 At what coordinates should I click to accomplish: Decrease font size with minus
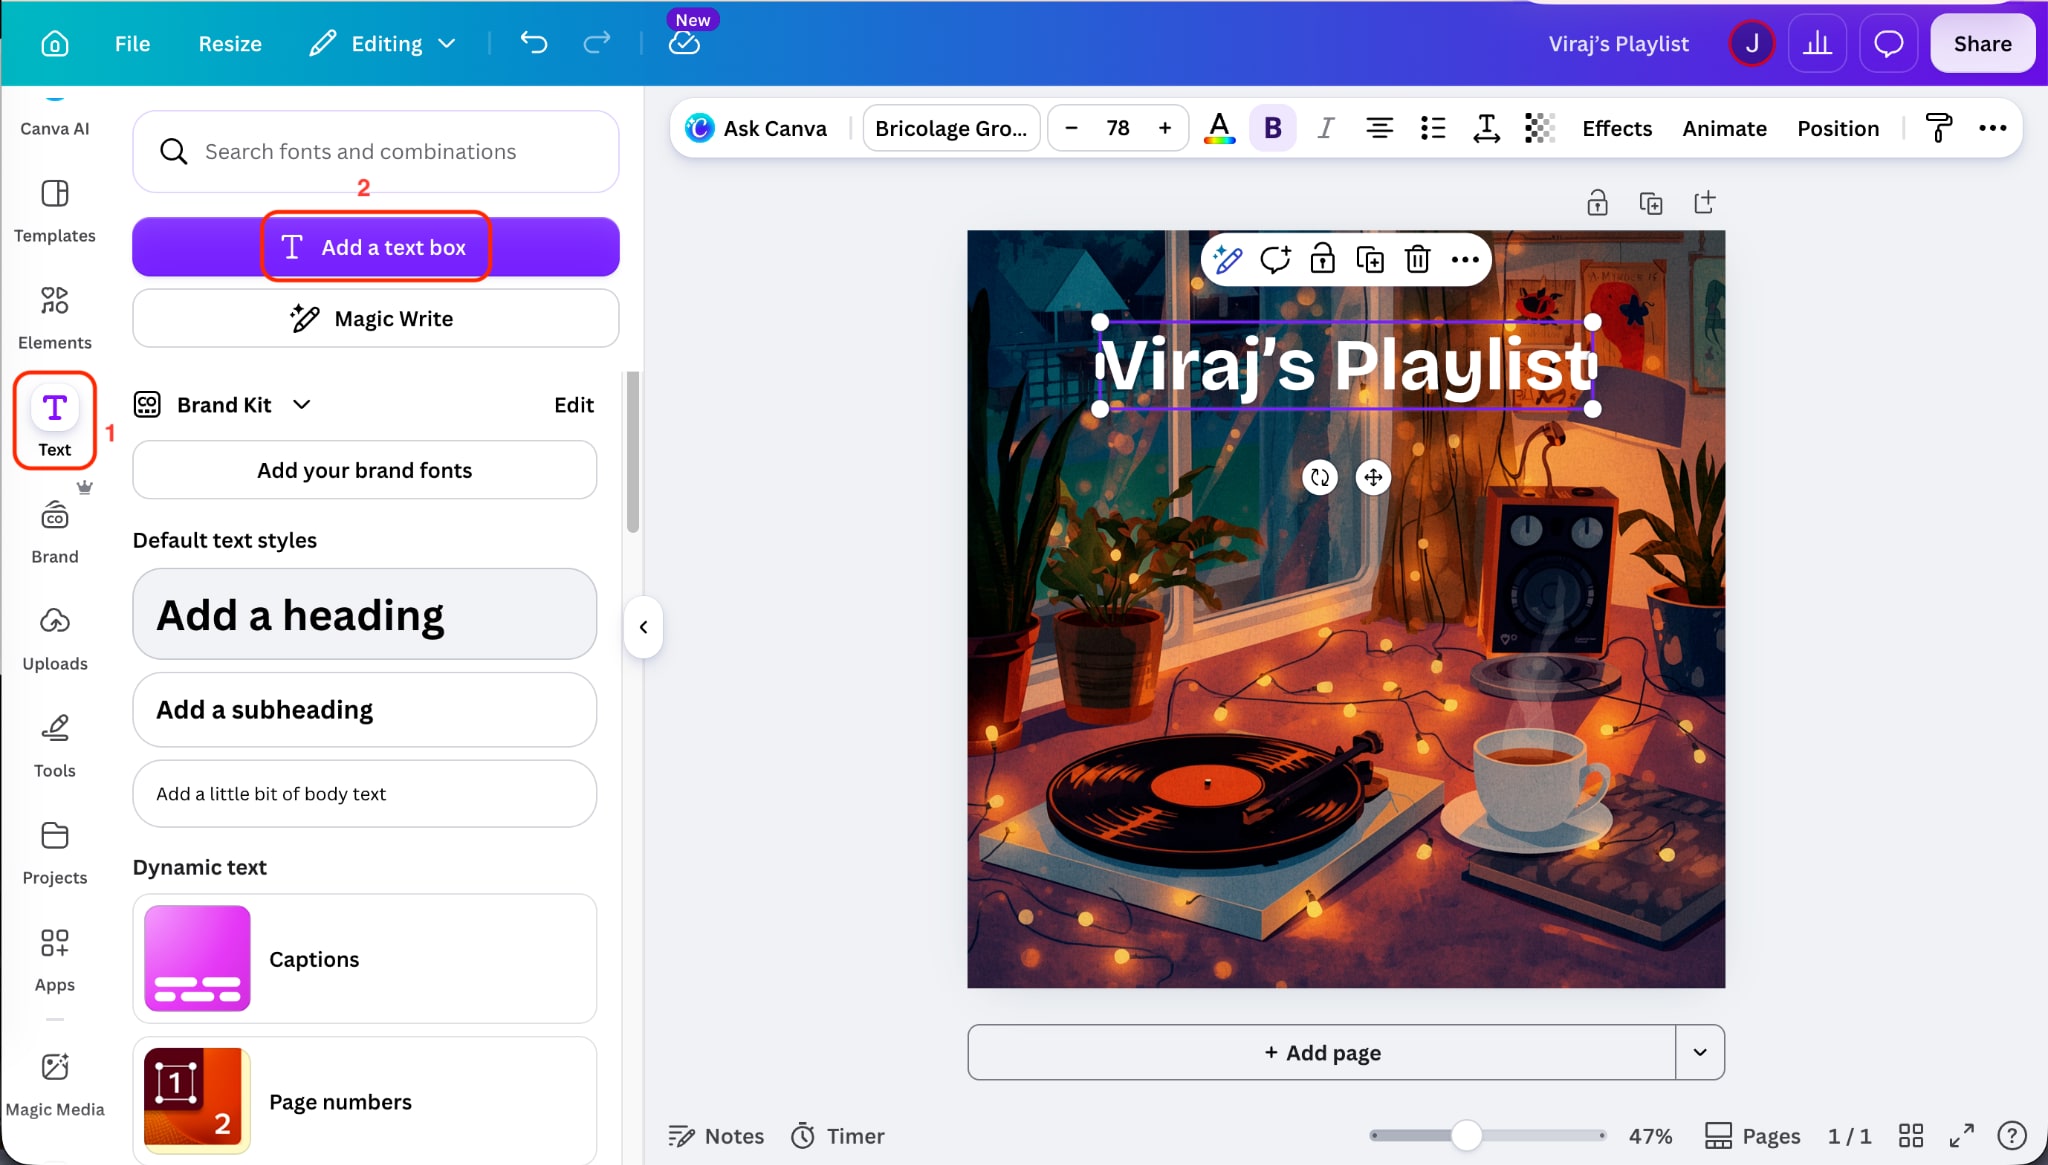[1071, 128]
